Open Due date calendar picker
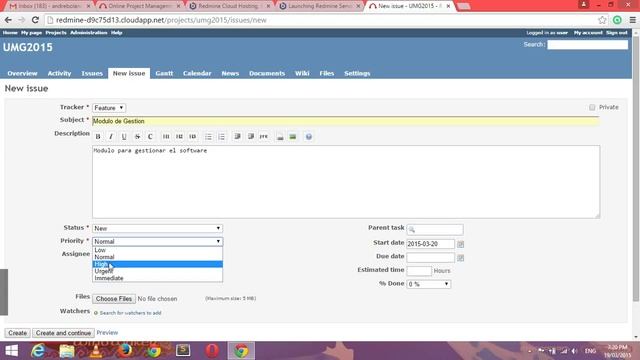This screenshot has width=640, height=360. pos(460,258)
